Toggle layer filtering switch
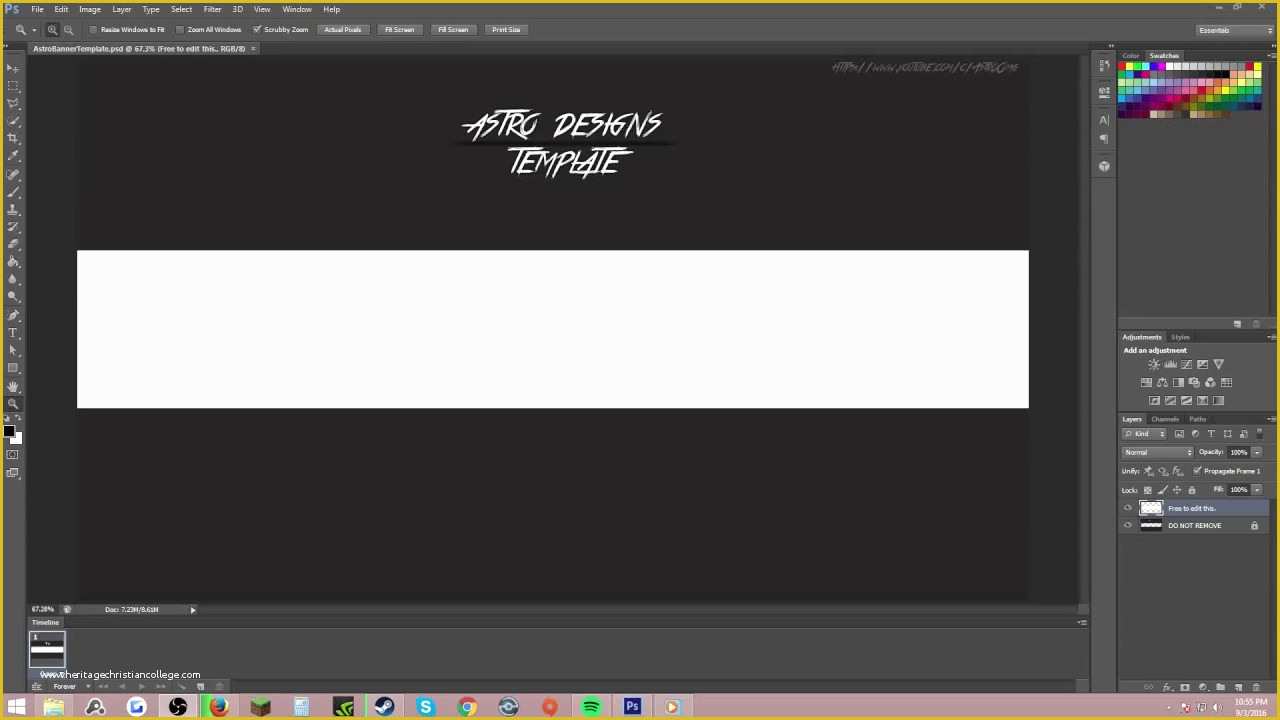 click(1259, 434)
